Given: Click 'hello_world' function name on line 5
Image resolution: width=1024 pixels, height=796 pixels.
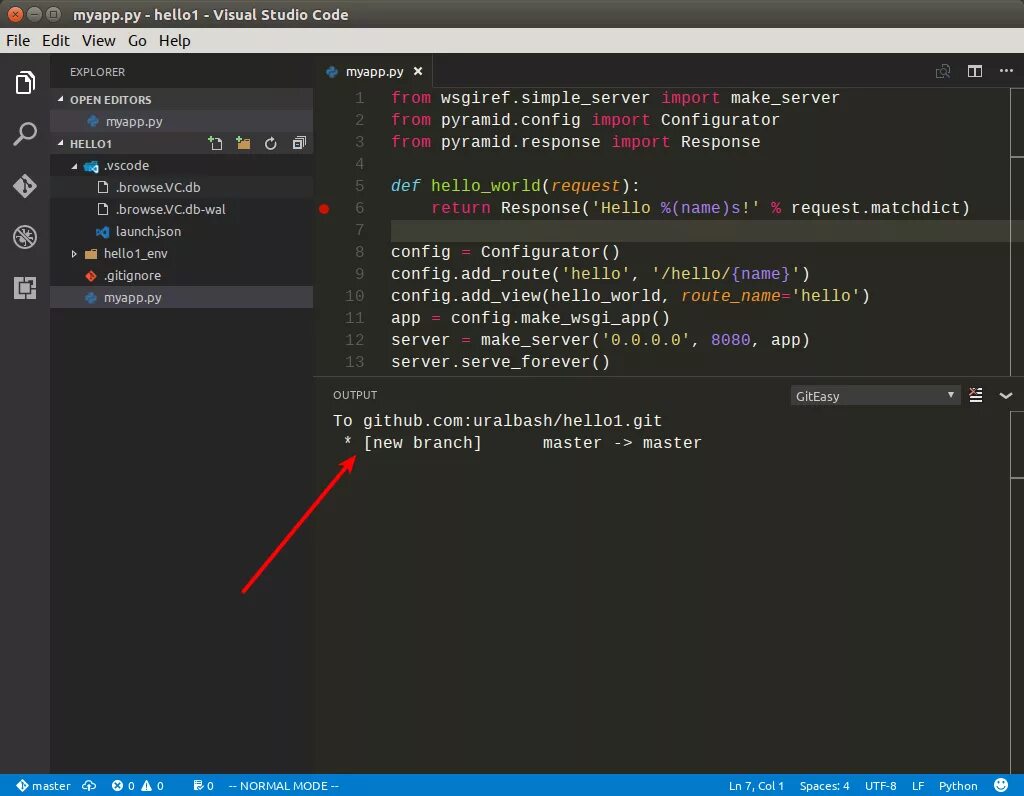Looking at the screenshot, I should [486, 186].
